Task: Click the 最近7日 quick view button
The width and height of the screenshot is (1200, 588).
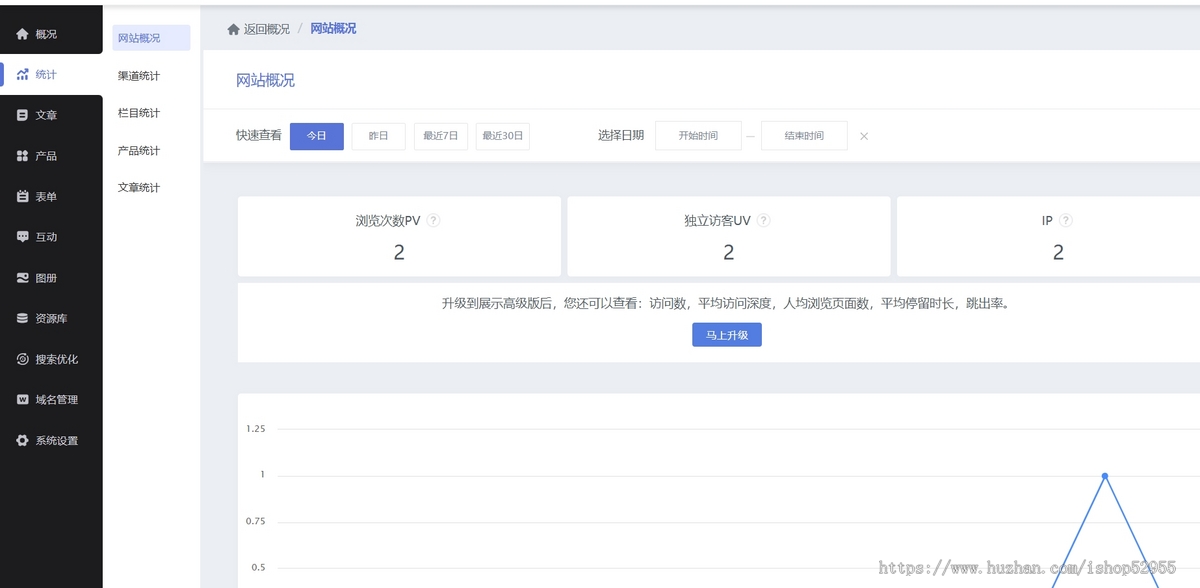Action: tap(441, 136)
